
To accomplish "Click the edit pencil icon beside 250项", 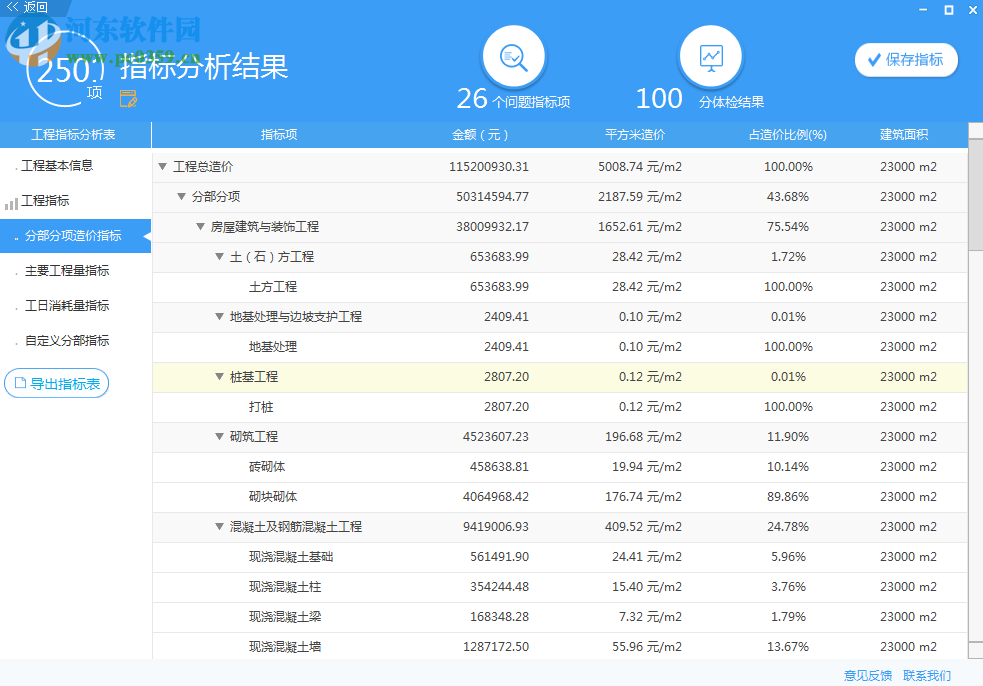I will click(127, 98).
